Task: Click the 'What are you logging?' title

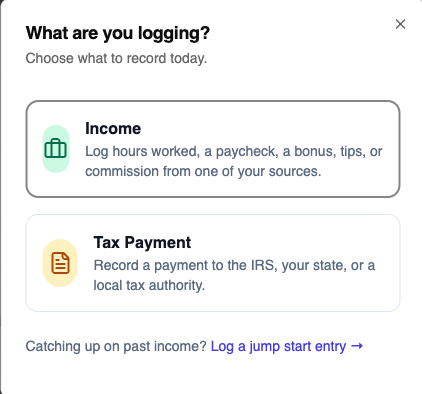Action: [x=118, y=33]
